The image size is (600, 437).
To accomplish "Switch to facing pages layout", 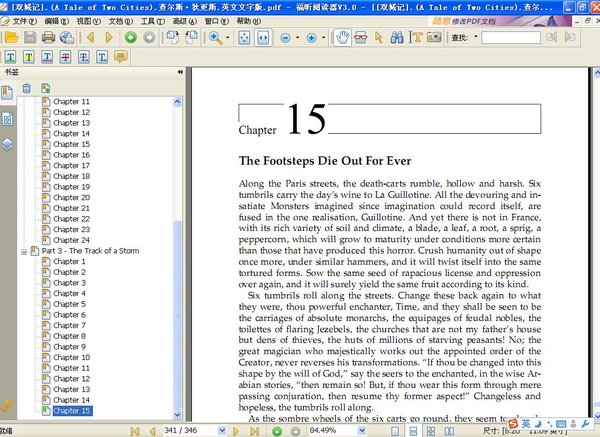I will [x=449, y=431].
